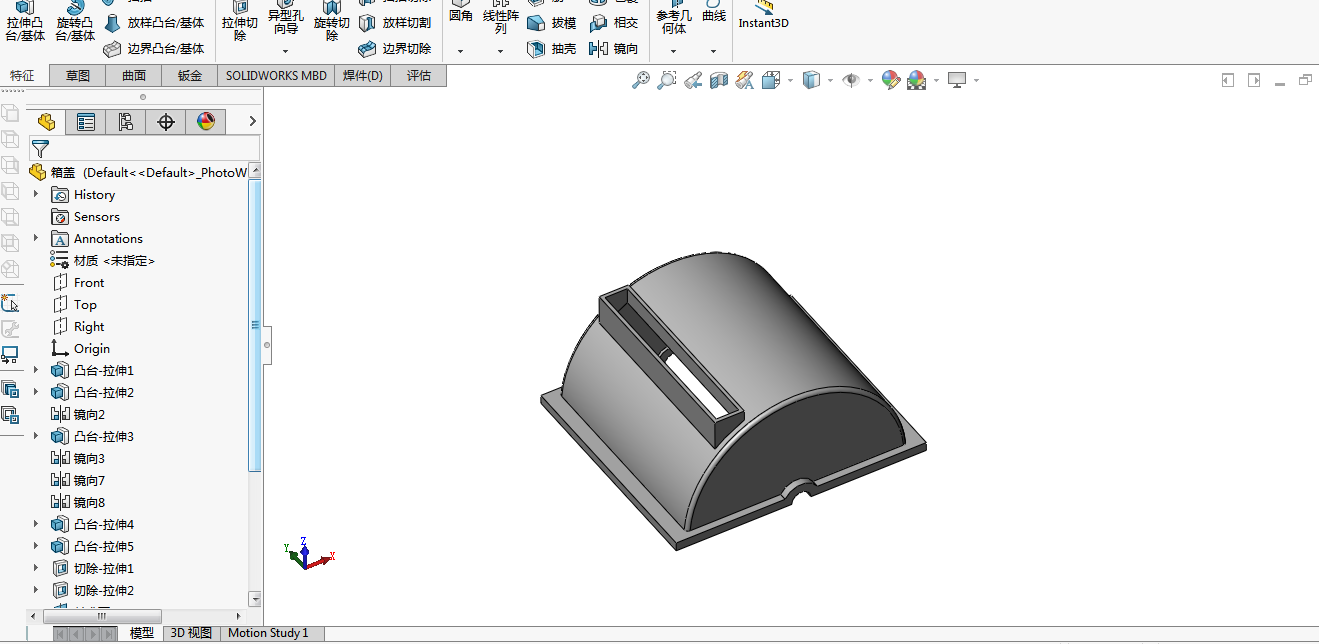The image size is (1319, 644).
Task: Click the 拉伸切除 extruded cut tool
Action: (x=240, y=22)
